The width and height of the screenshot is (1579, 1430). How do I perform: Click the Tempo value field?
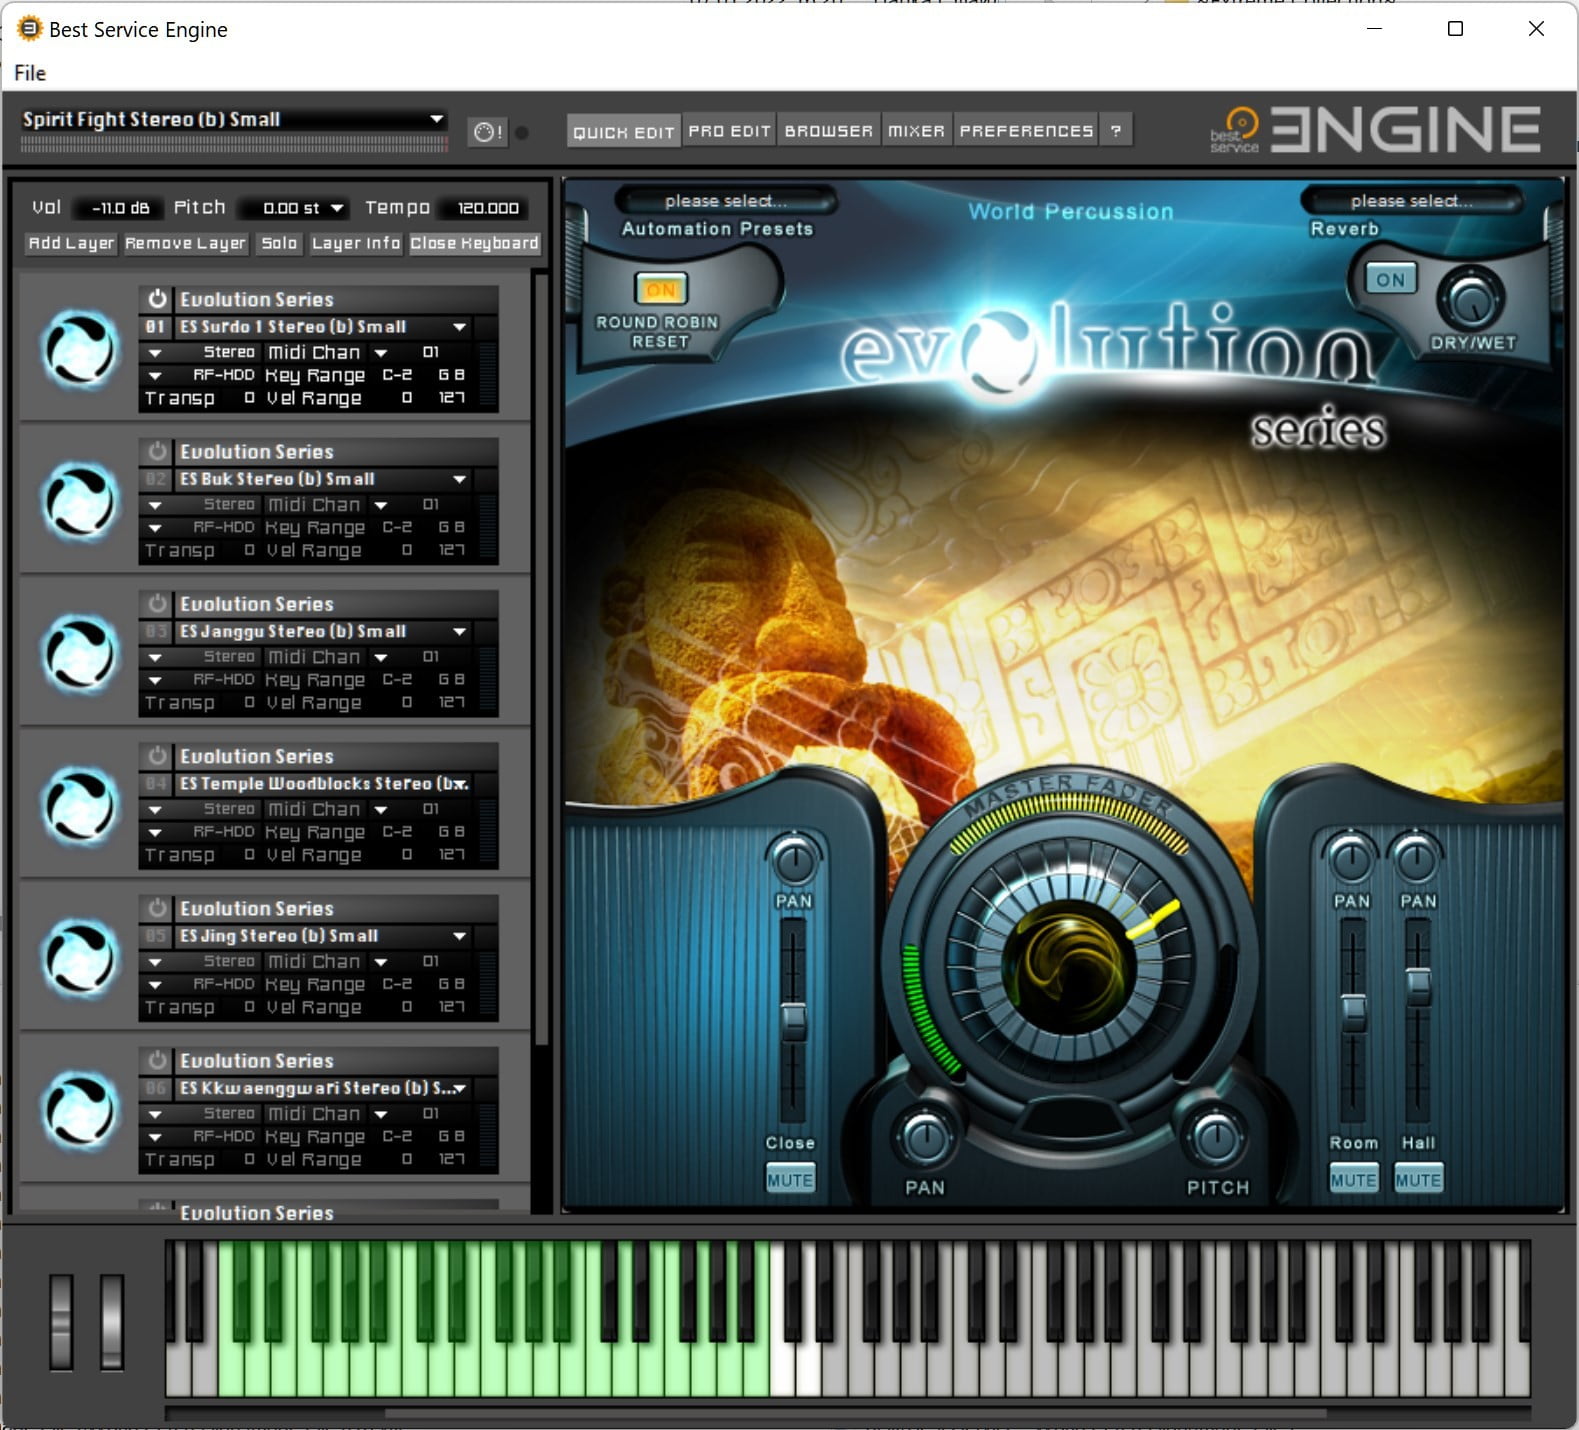click(488, 208)
